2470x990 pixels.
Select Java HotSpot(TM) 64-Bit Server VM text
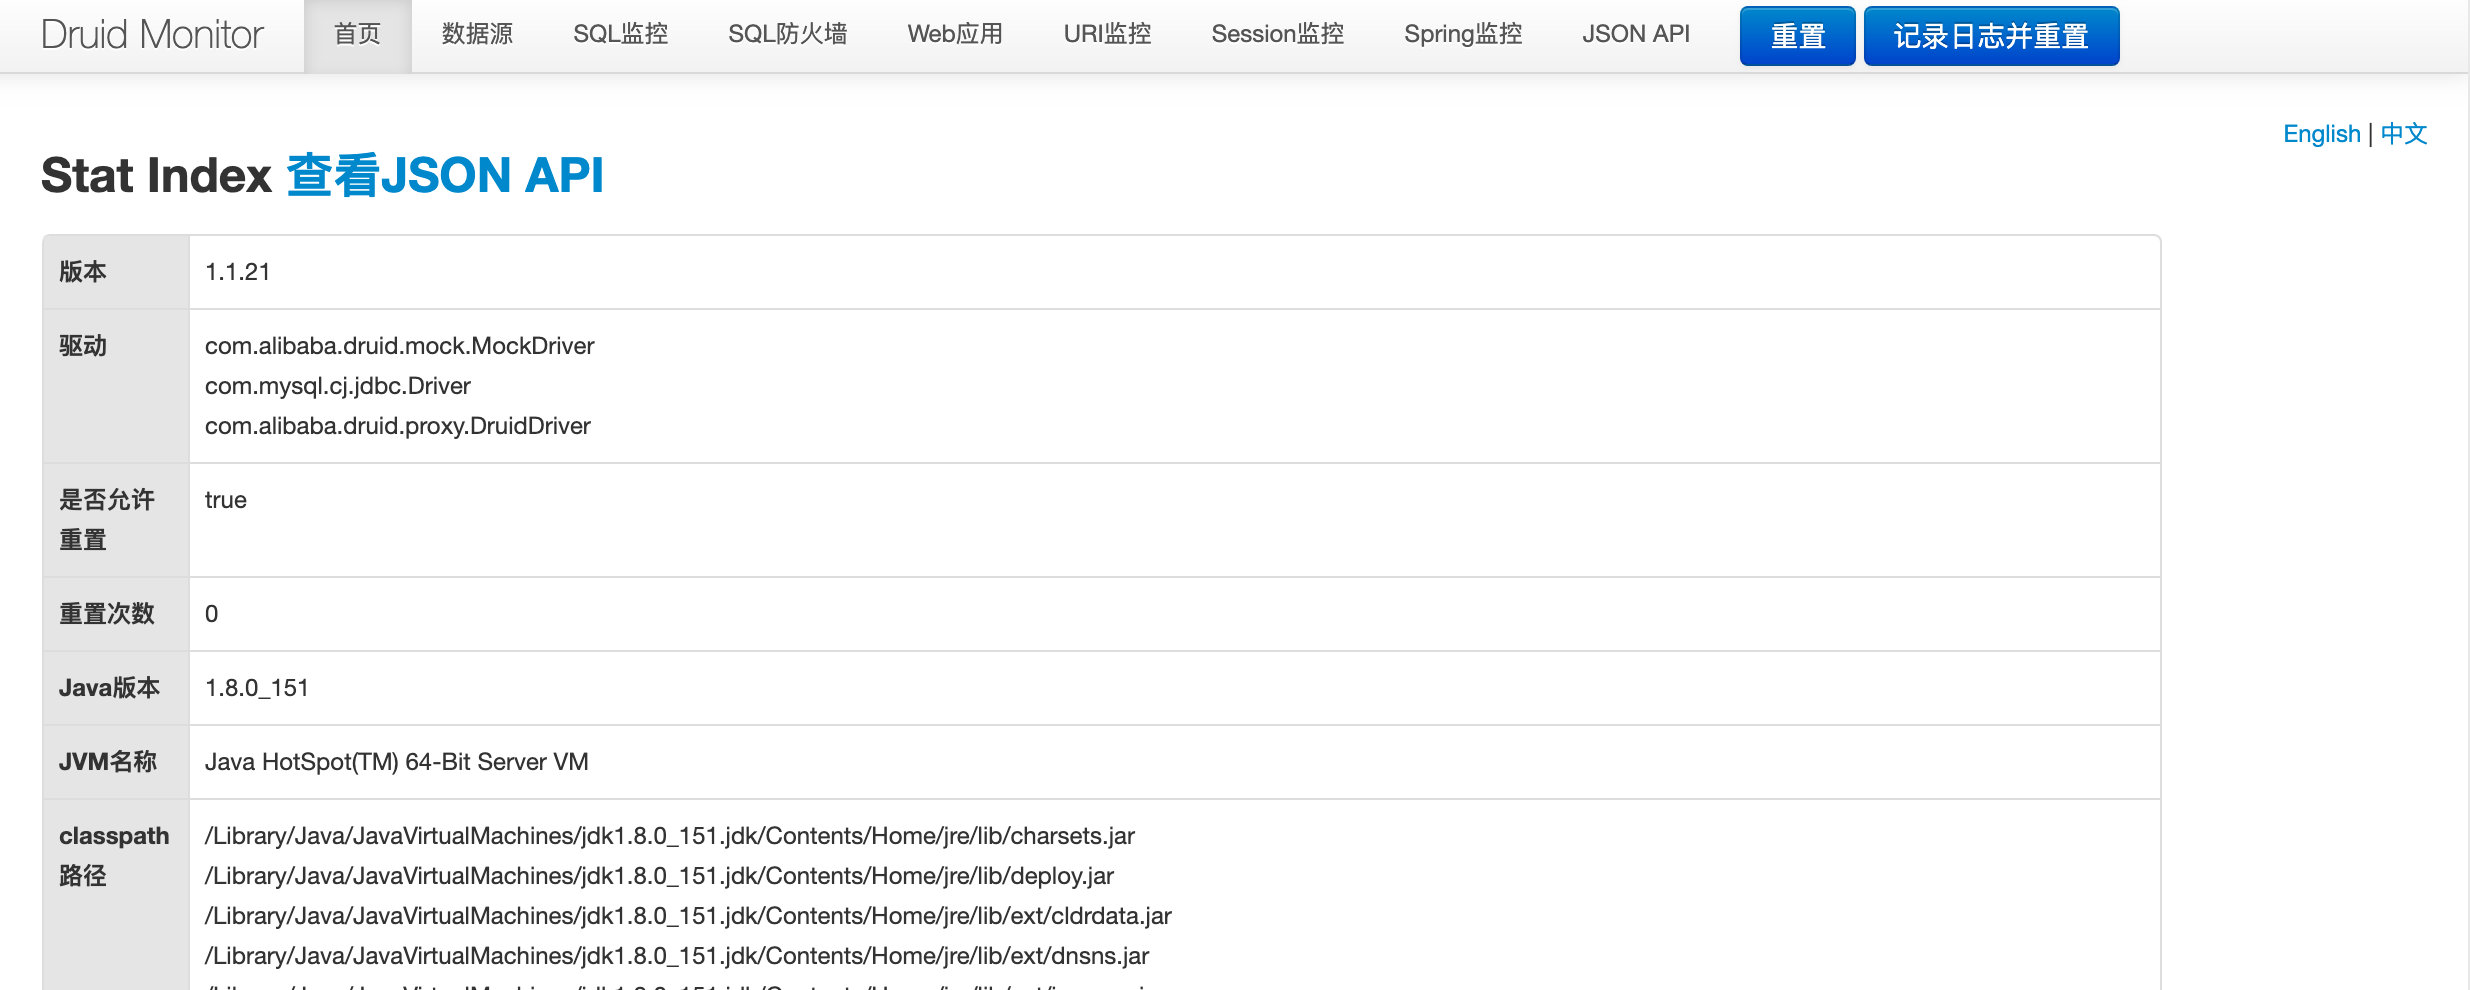pyautogui.click(x=397, y=762)
